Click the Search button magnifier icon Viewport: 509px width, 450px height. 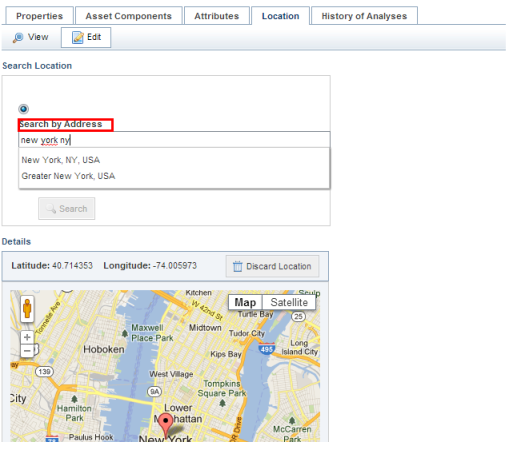pos(51,209)
